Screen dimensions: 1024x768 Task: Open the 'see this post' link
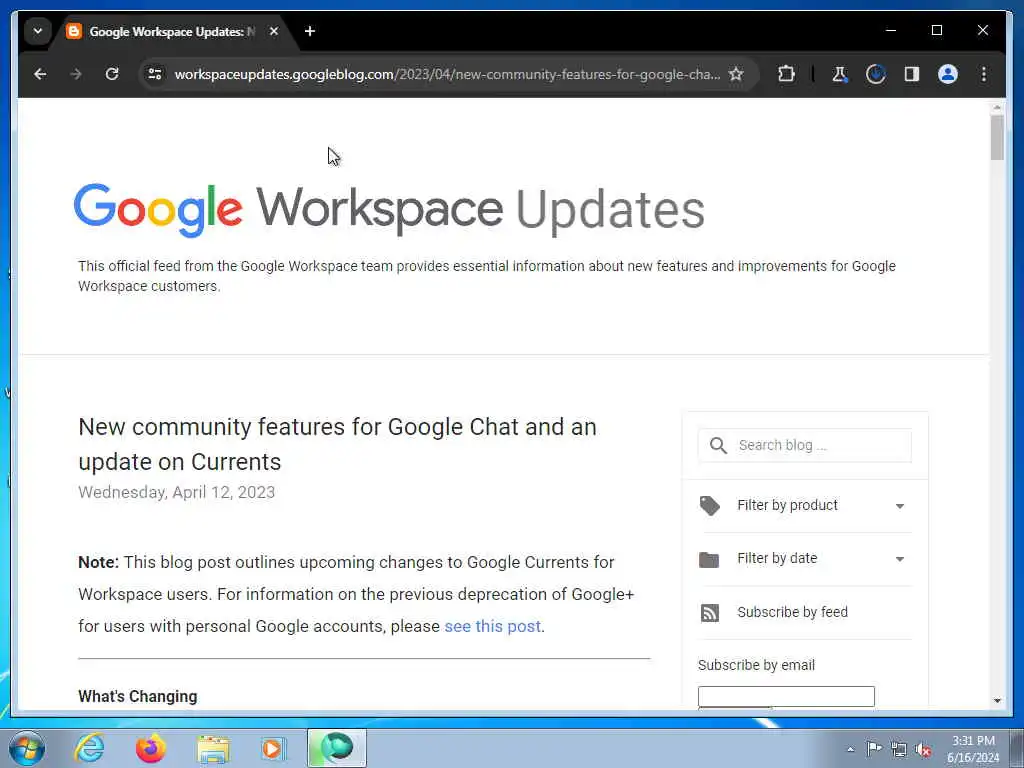tap(492, 626)
